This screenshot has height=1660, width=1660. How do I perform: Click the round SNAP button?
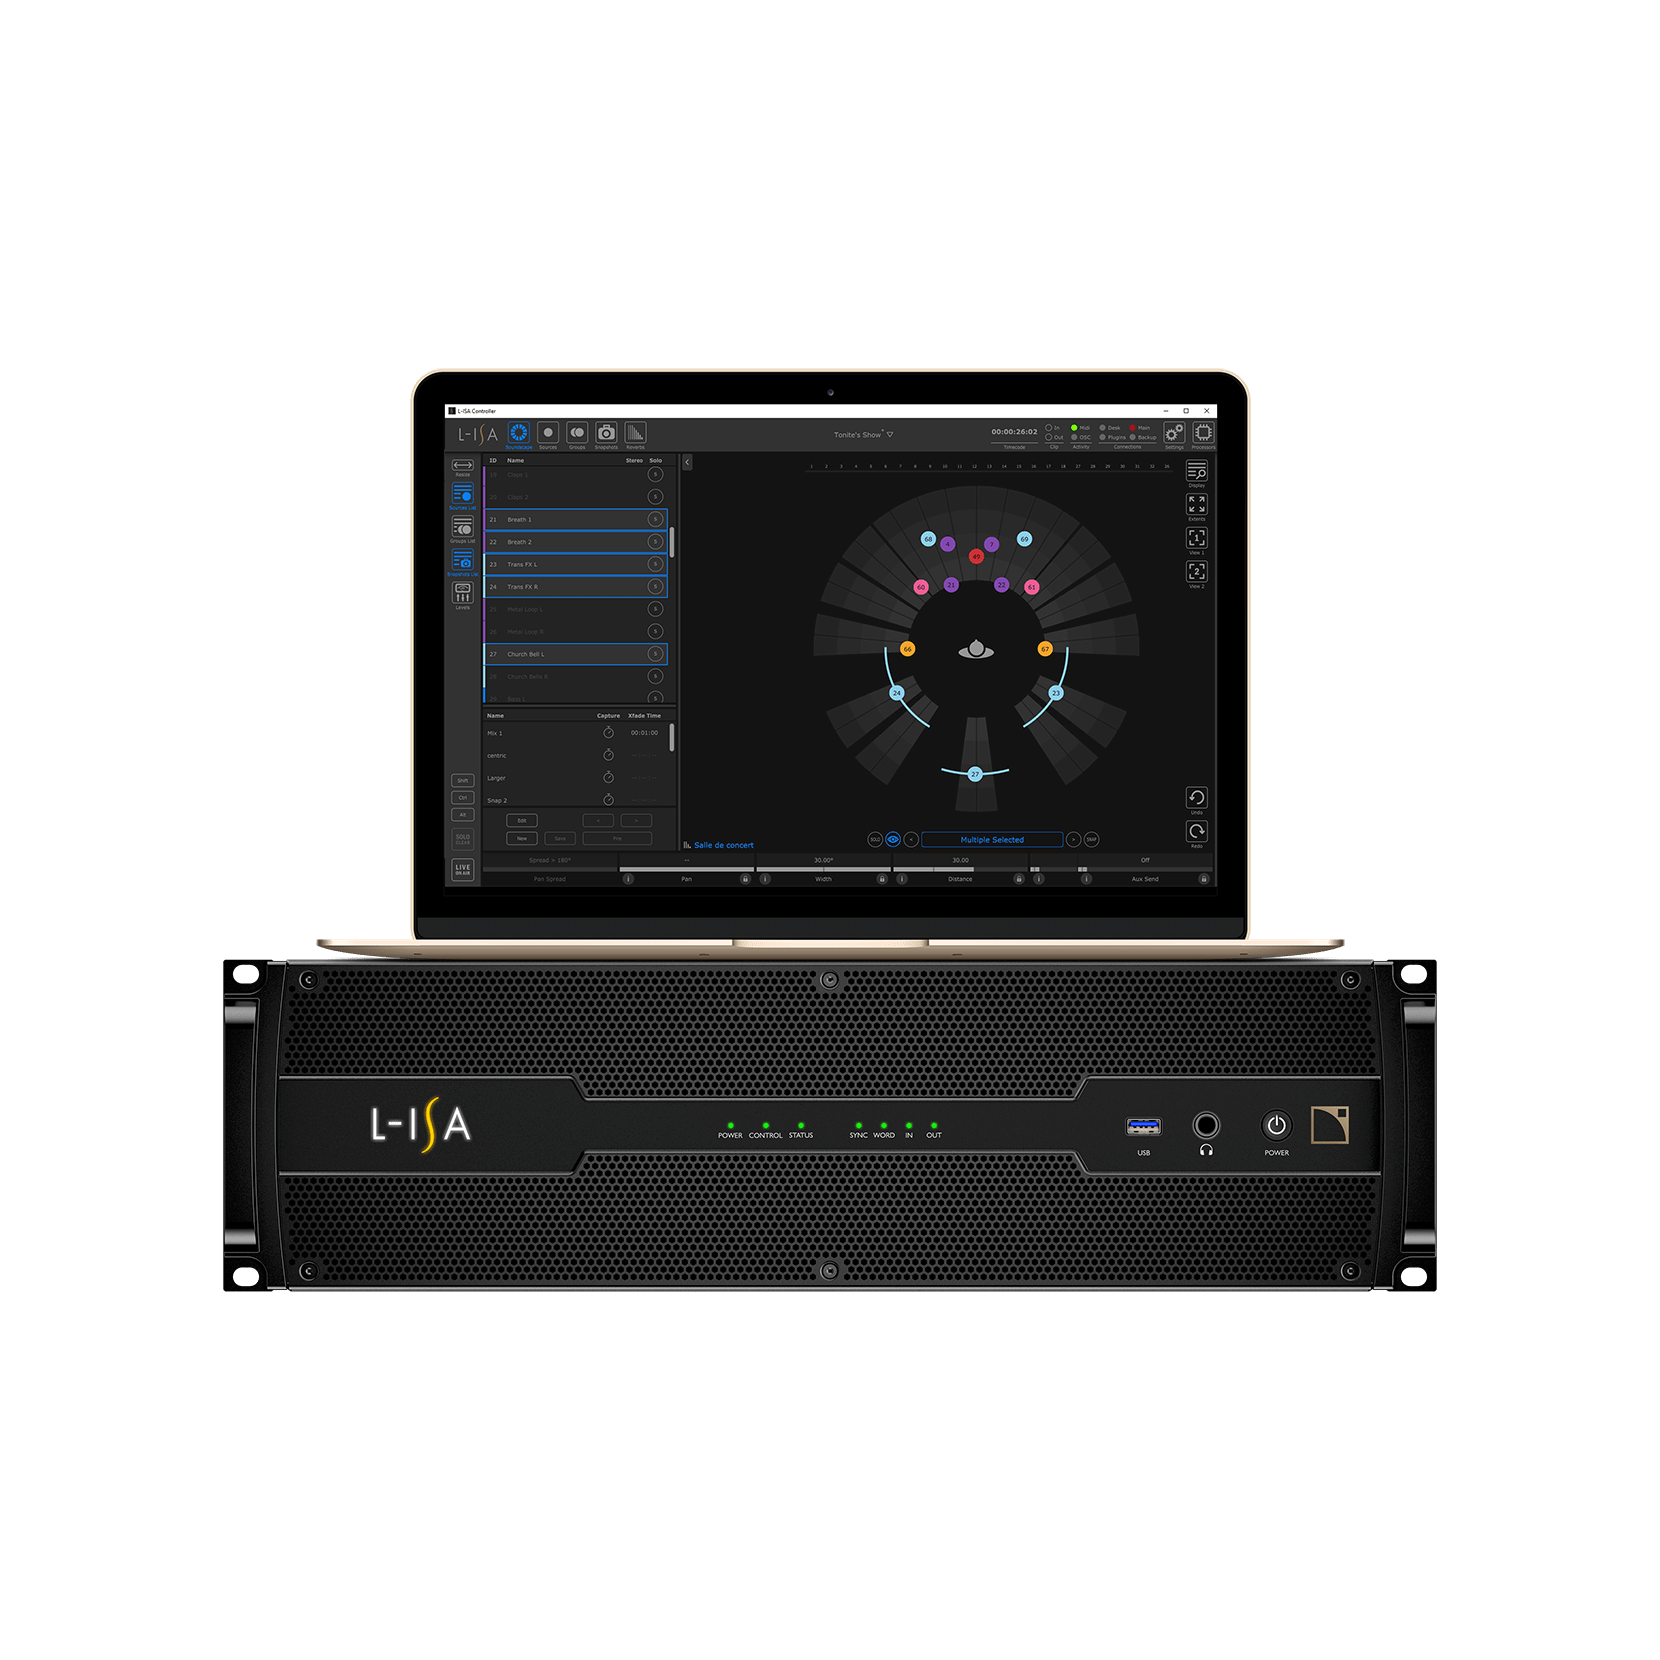(1091, 839)
